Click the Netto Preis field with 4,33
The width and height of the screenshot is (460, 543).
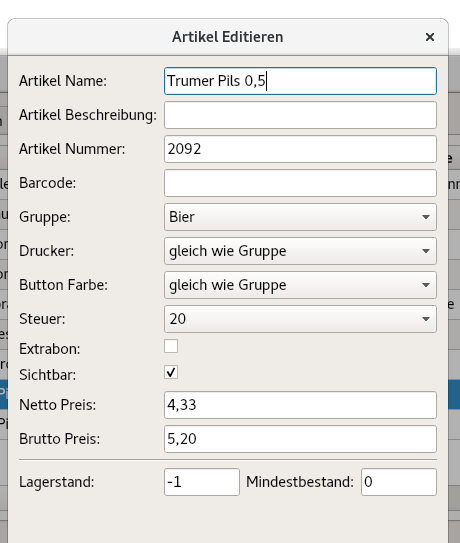pyautogui.click(x=300, y=404)
